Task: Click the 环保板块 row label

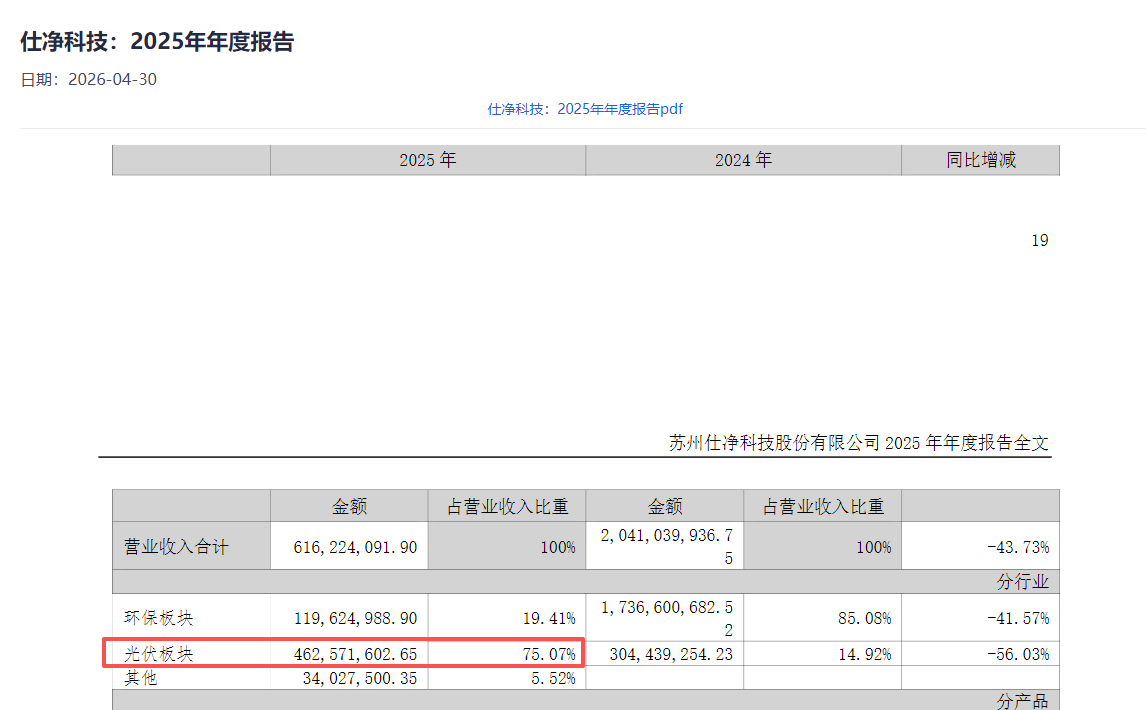Action: click(x=159, y=618)
